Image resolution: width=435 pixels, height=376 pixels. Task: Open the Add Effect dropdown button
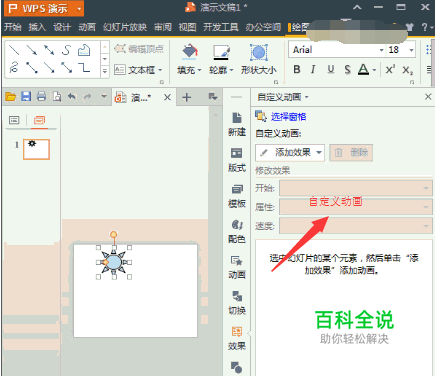coord(290,153)
